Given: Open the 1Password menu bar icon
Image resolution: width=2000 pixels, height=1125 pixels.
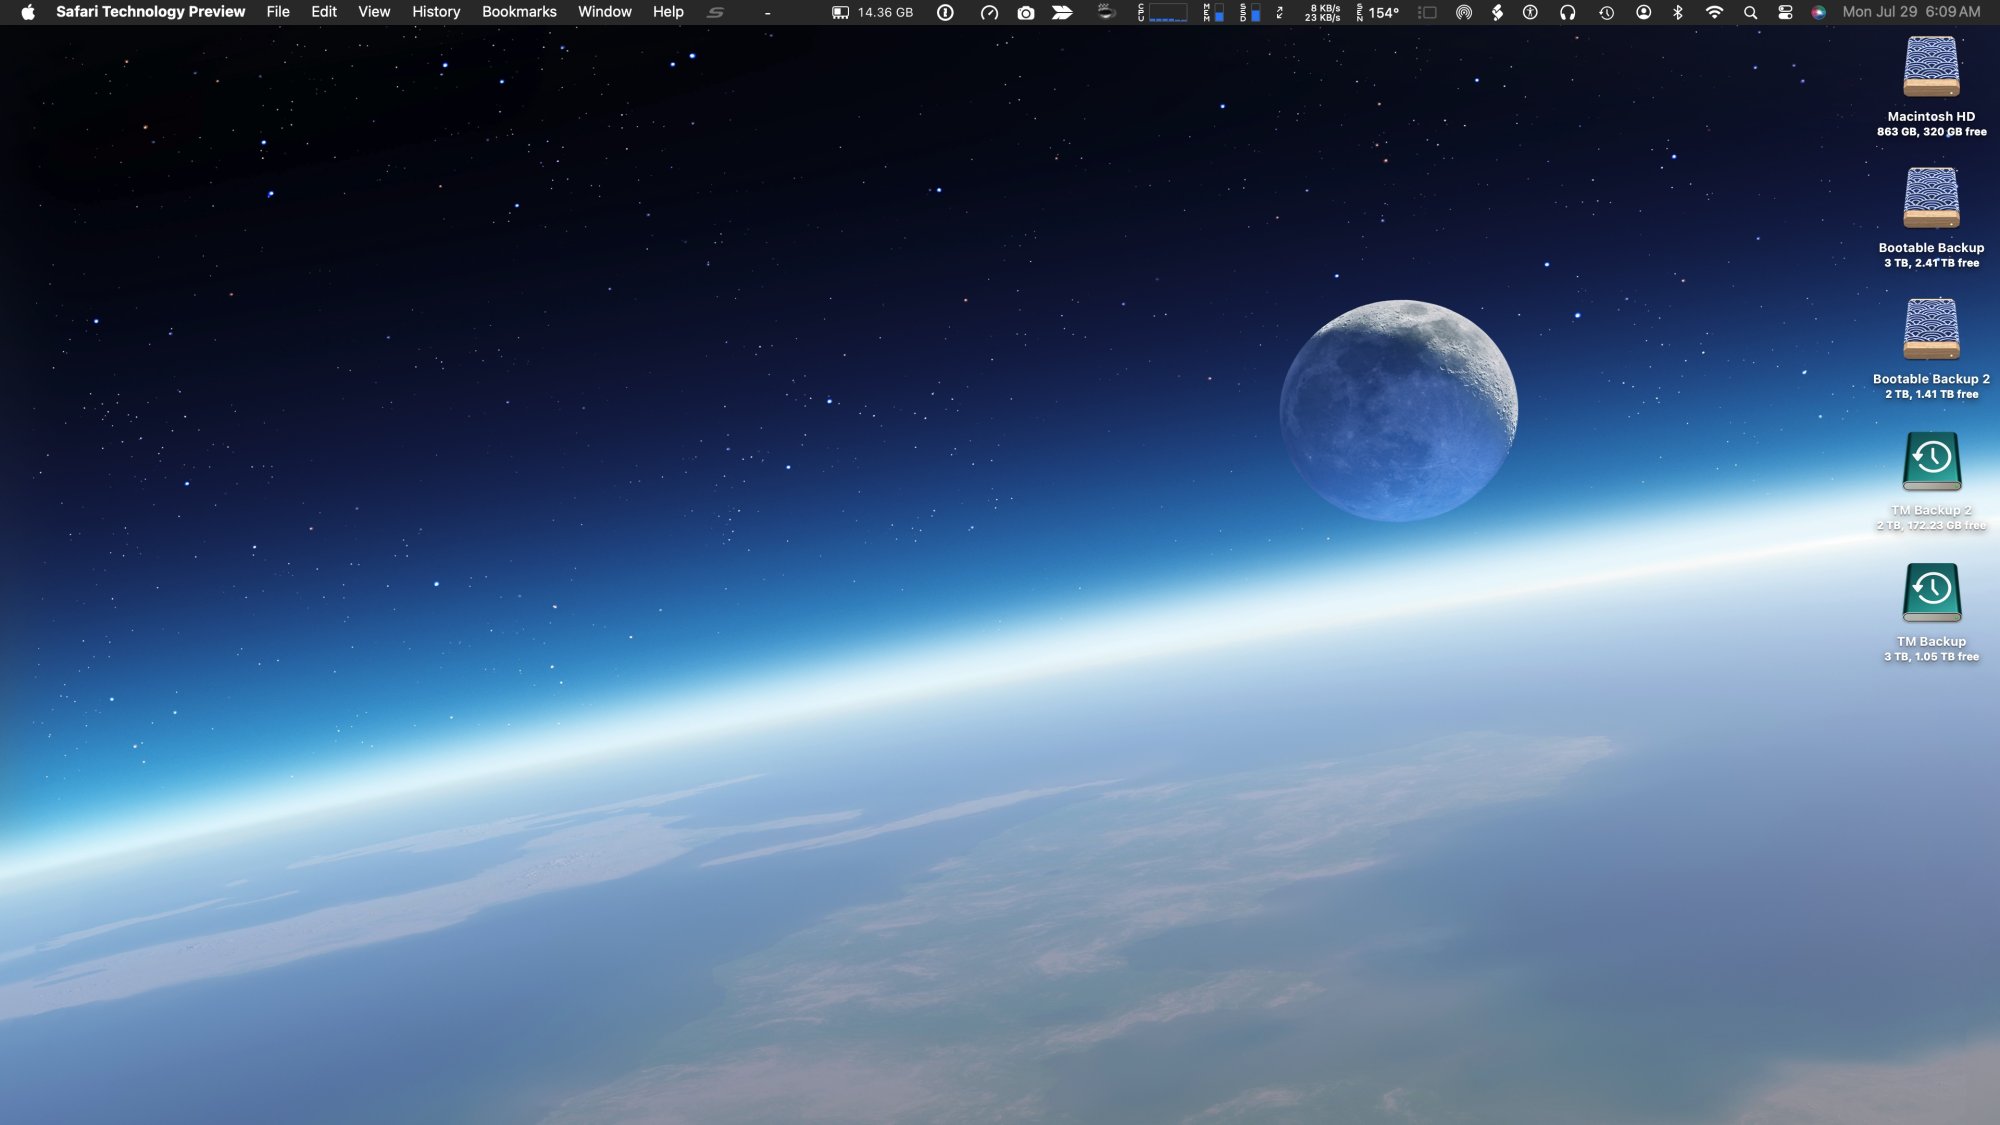Looking at the screenshot, I should click(945, 13).
